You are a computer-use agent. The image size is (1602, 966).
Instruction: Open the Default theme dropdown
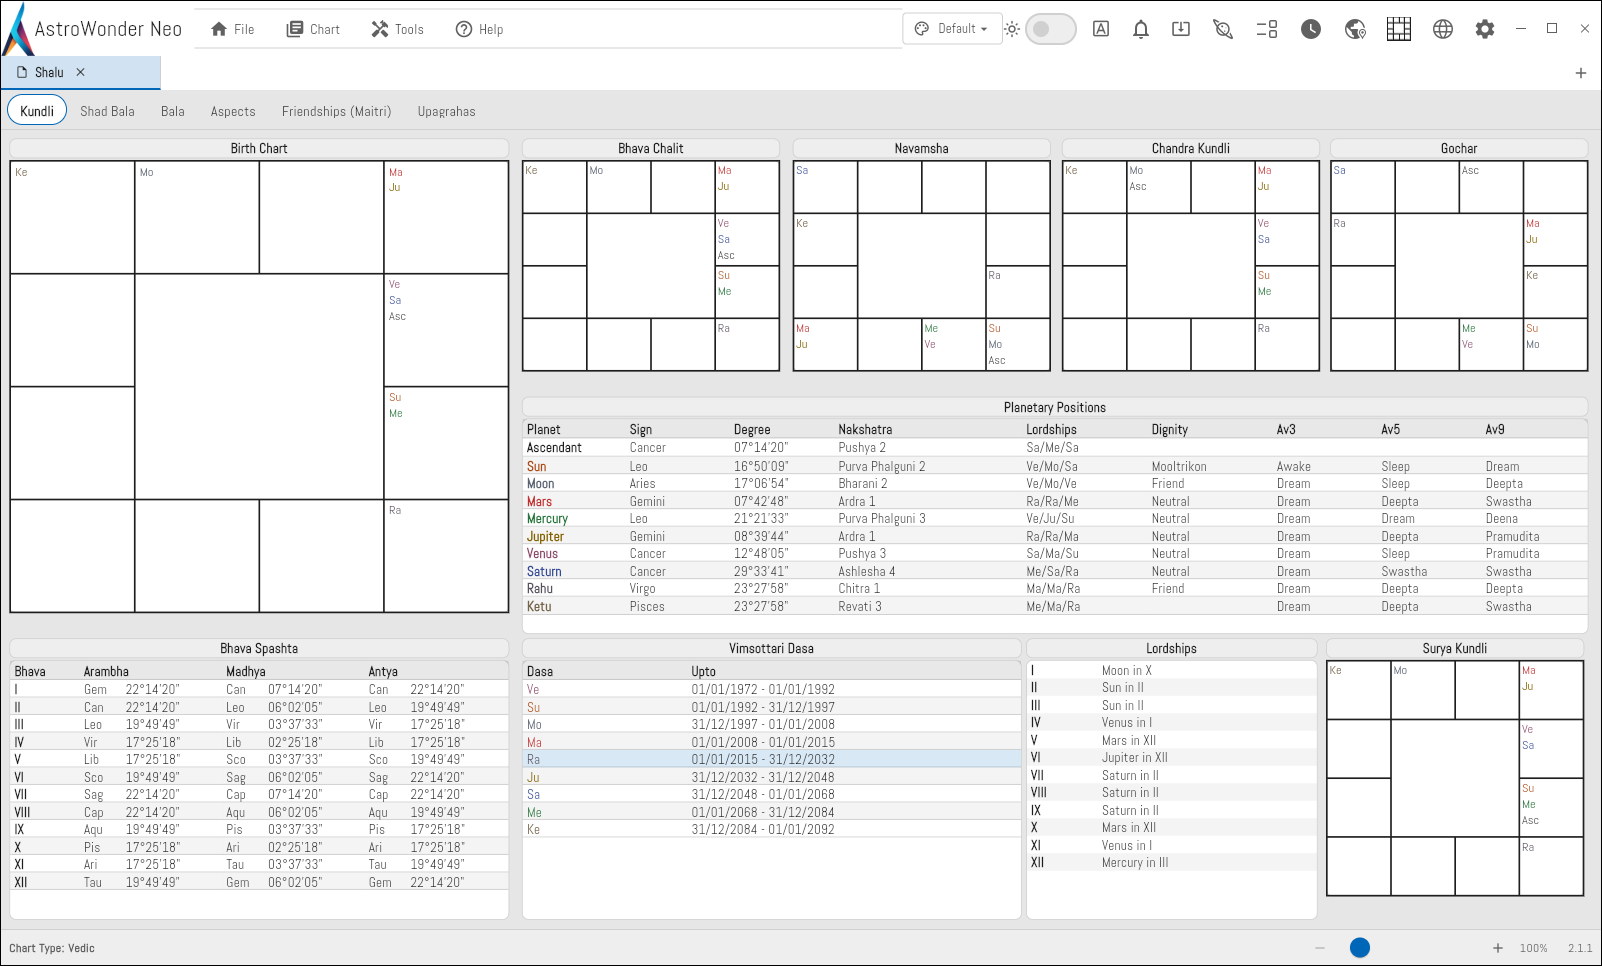click(952, 29)
